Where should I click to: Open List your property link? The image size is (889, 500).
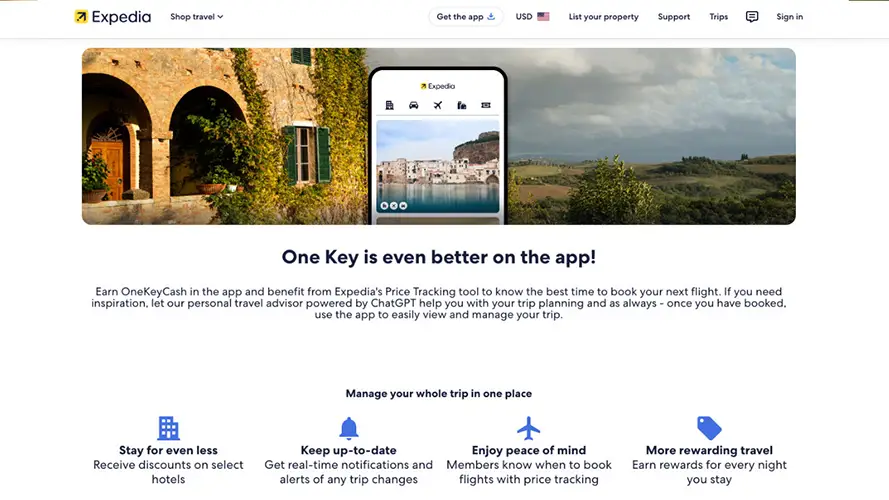click(603, 17)
